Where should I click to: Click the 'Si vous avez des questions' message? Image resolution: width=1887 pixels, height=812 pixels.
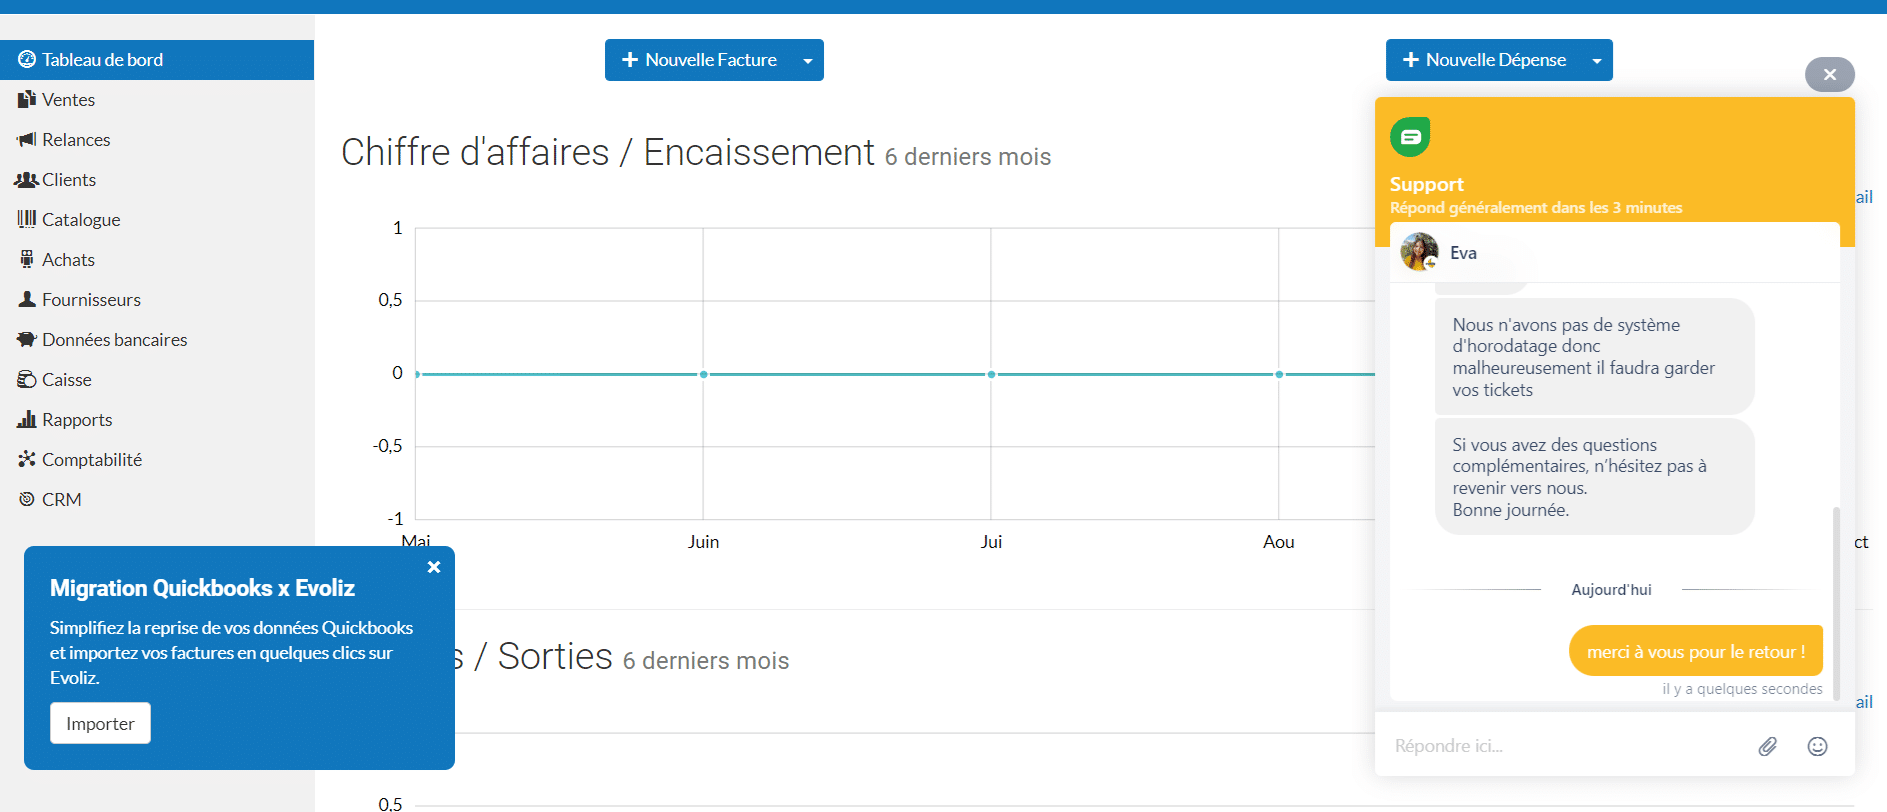pyautogui.click(x=1595, y=477)
